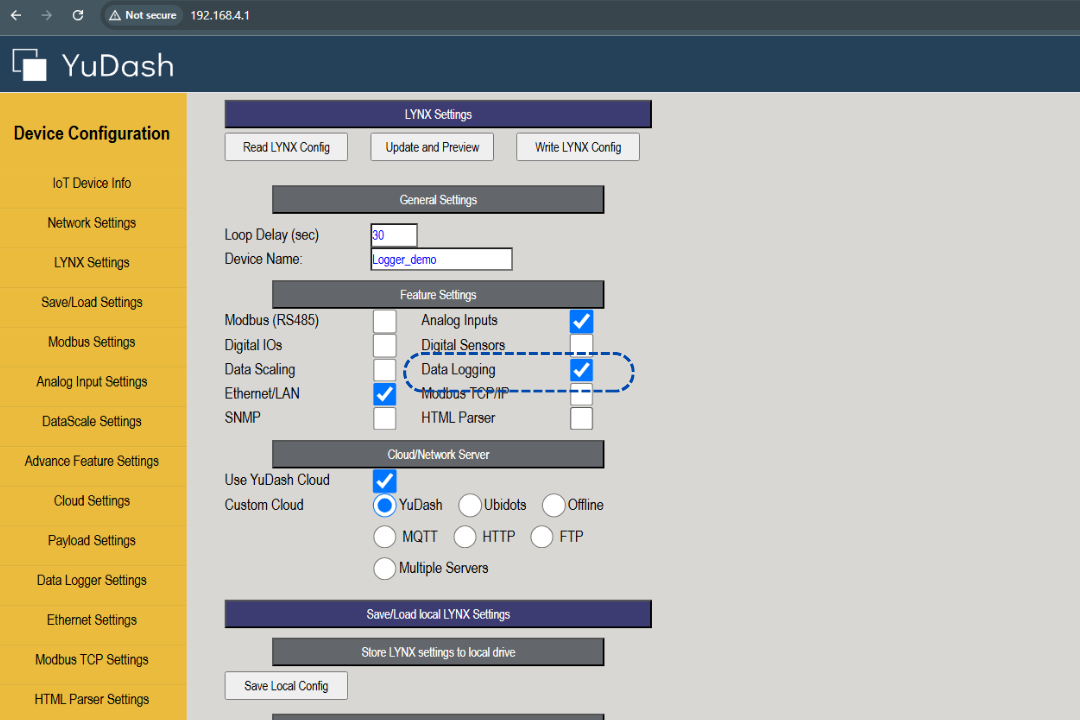Image resolution: width=1080 pixels, height=720 pixels.
Task: Click the browser forward arrow
Action: pos(47,15)
